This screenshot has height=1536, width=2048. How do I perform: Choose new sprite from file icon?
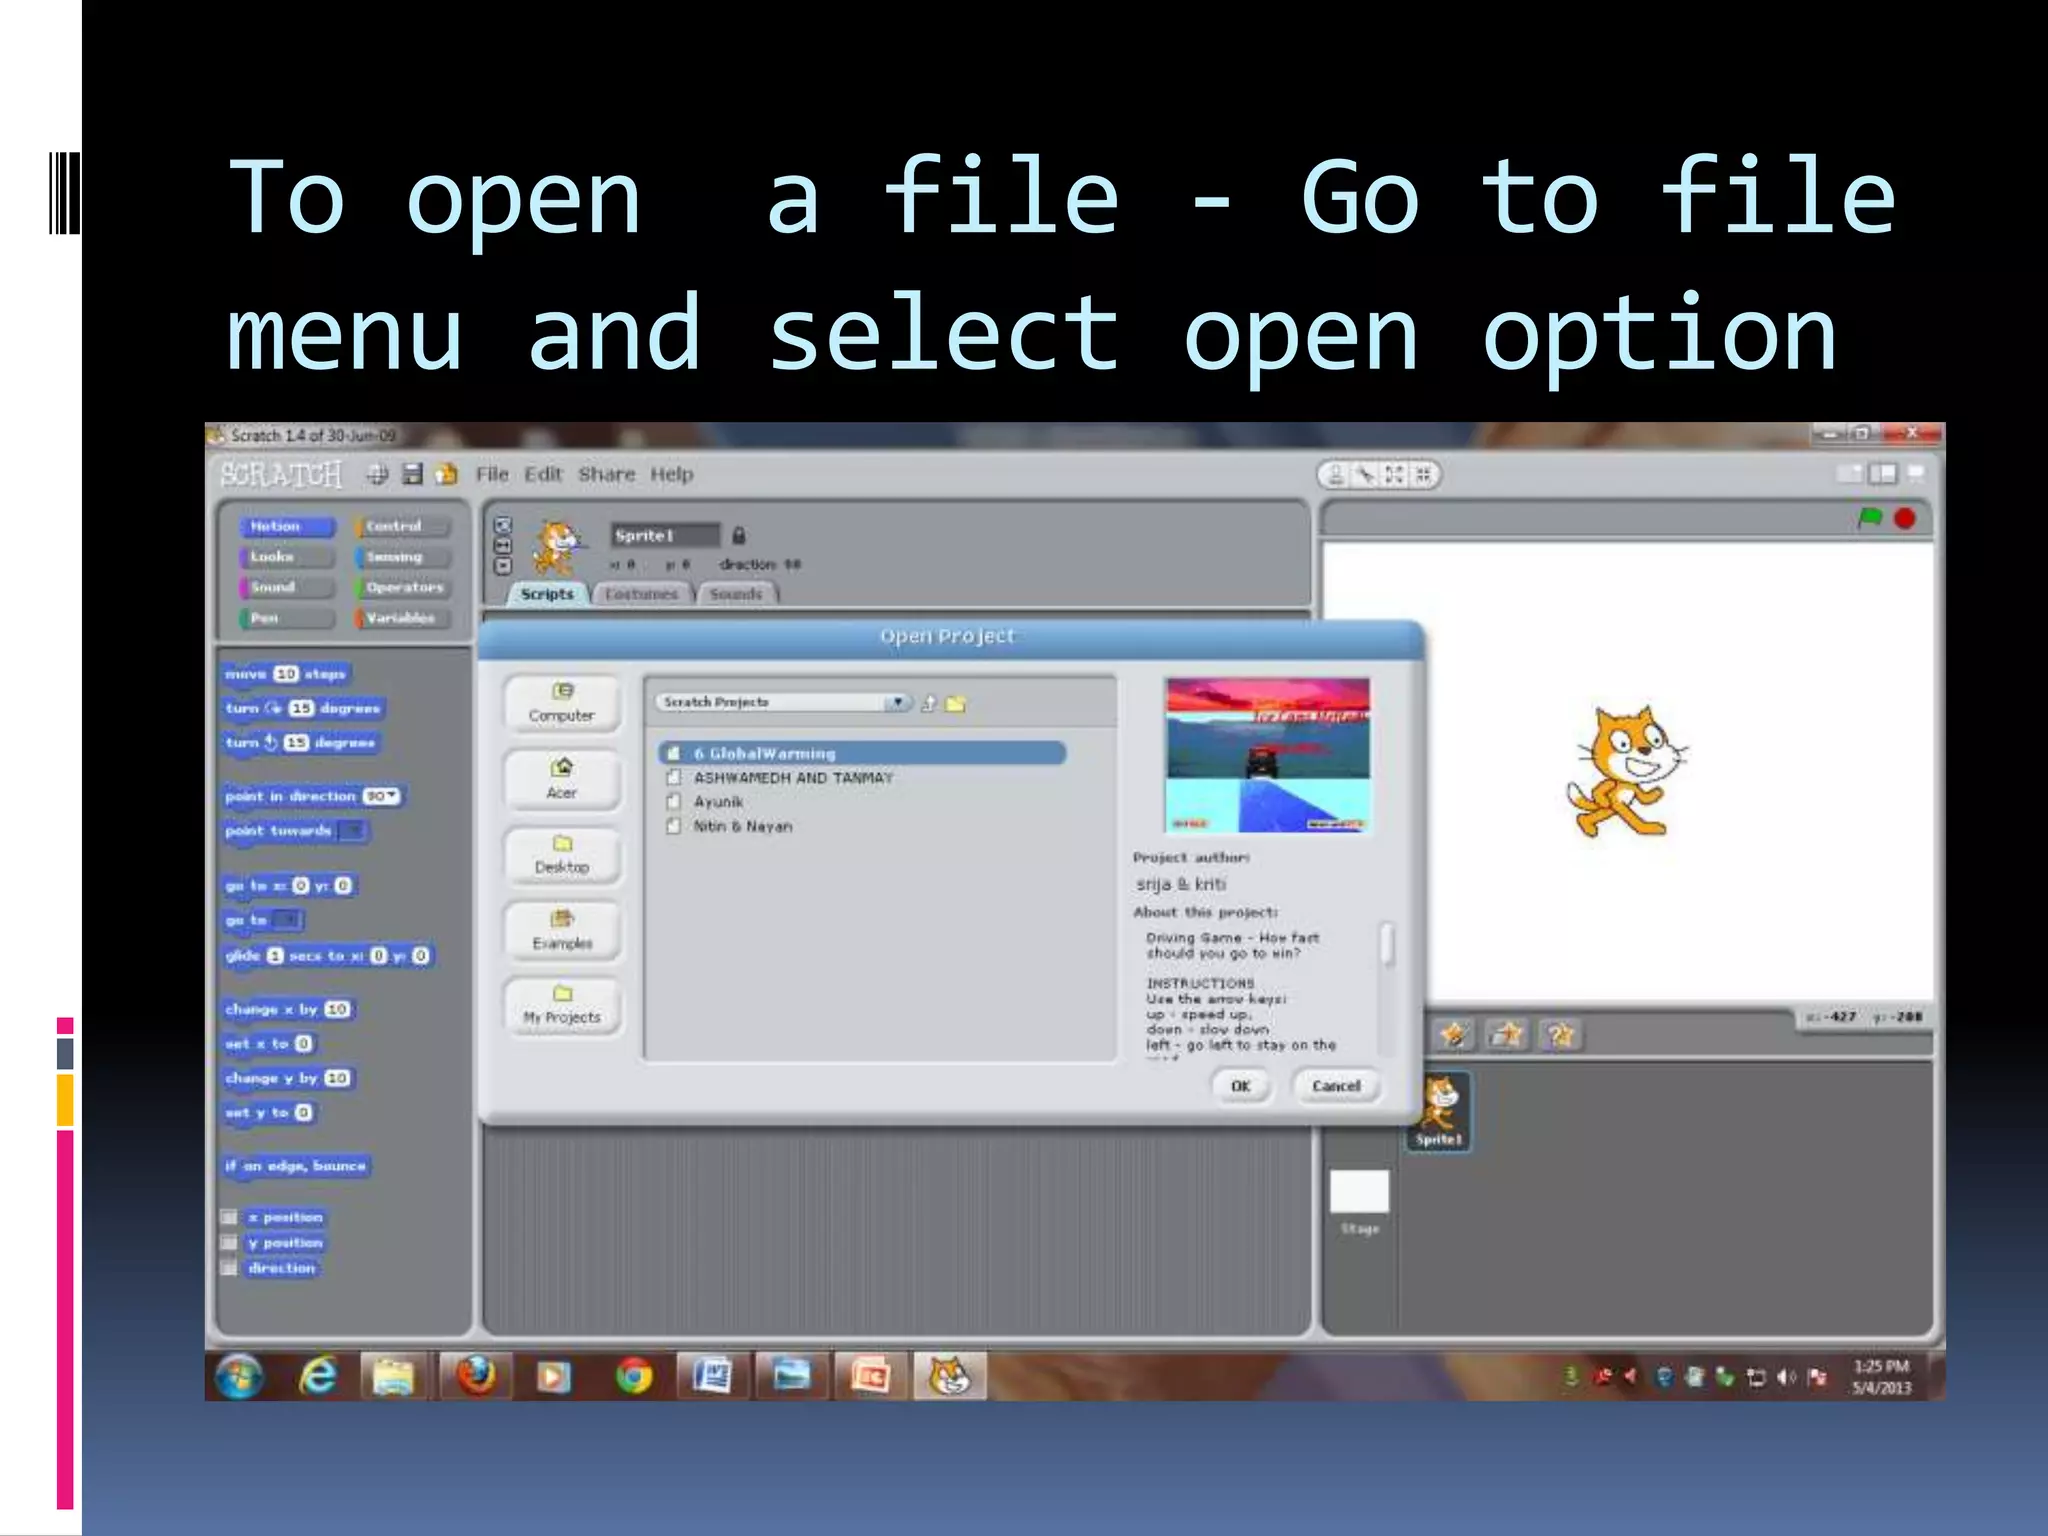point(1507,1034)
